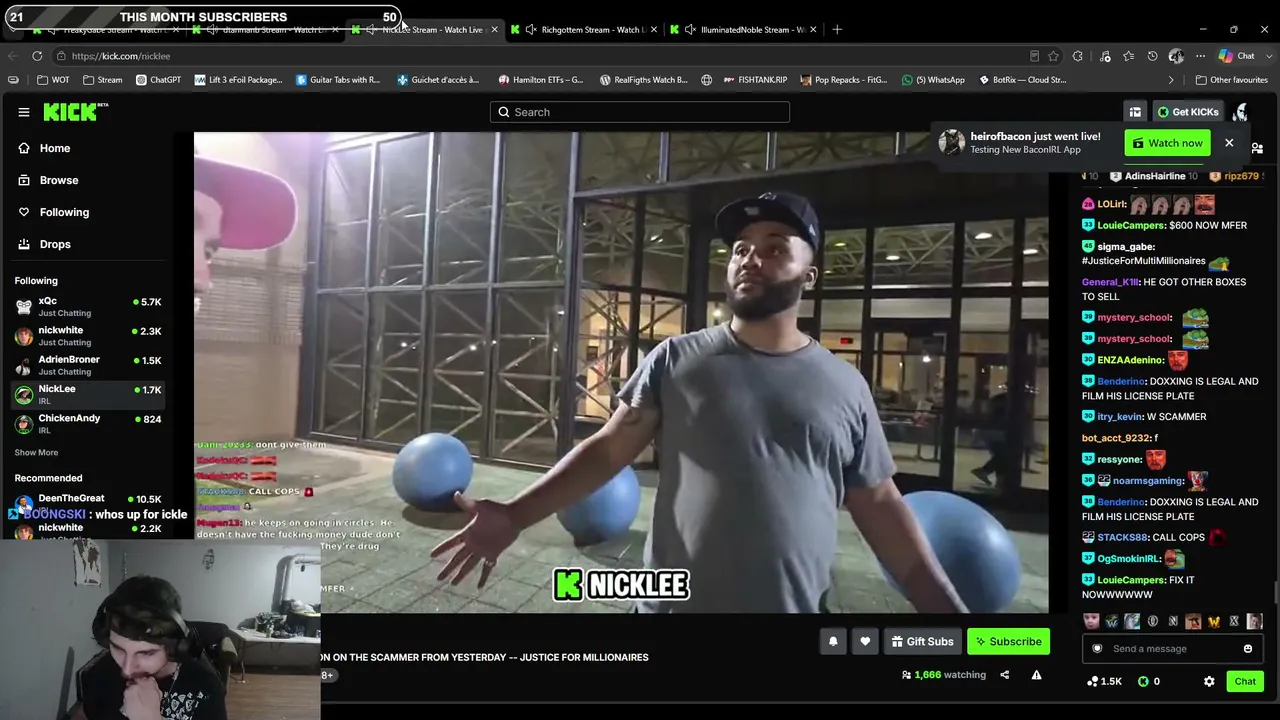Viewport: 1280px width, 720px height.
Task: Close the Richgottem Stream tab
Action: pyautogui.click(x=654, y=29)
